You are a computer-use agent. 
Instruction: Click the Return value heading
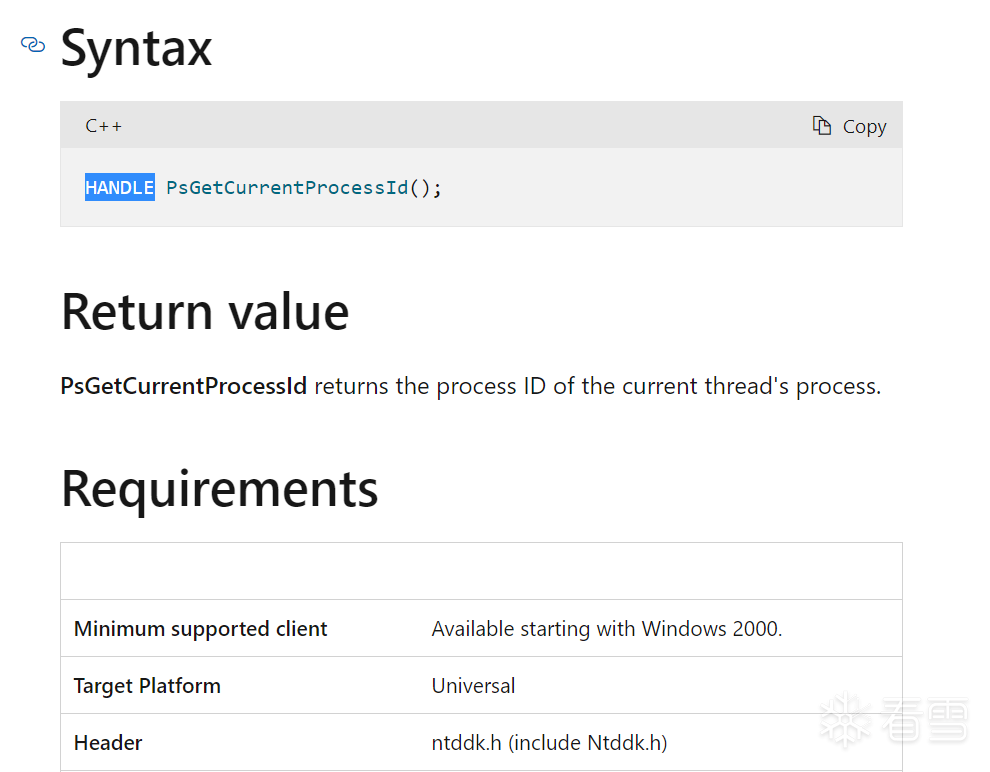(205, 311)
